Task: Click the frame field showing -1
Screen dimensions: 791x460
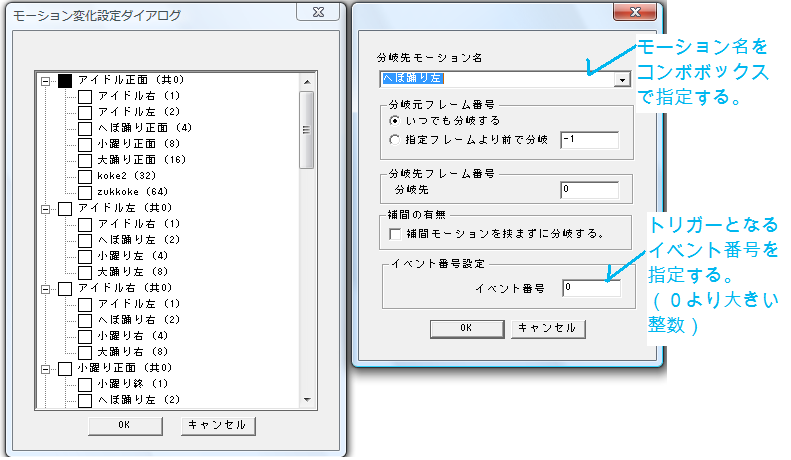Action: 590,139
